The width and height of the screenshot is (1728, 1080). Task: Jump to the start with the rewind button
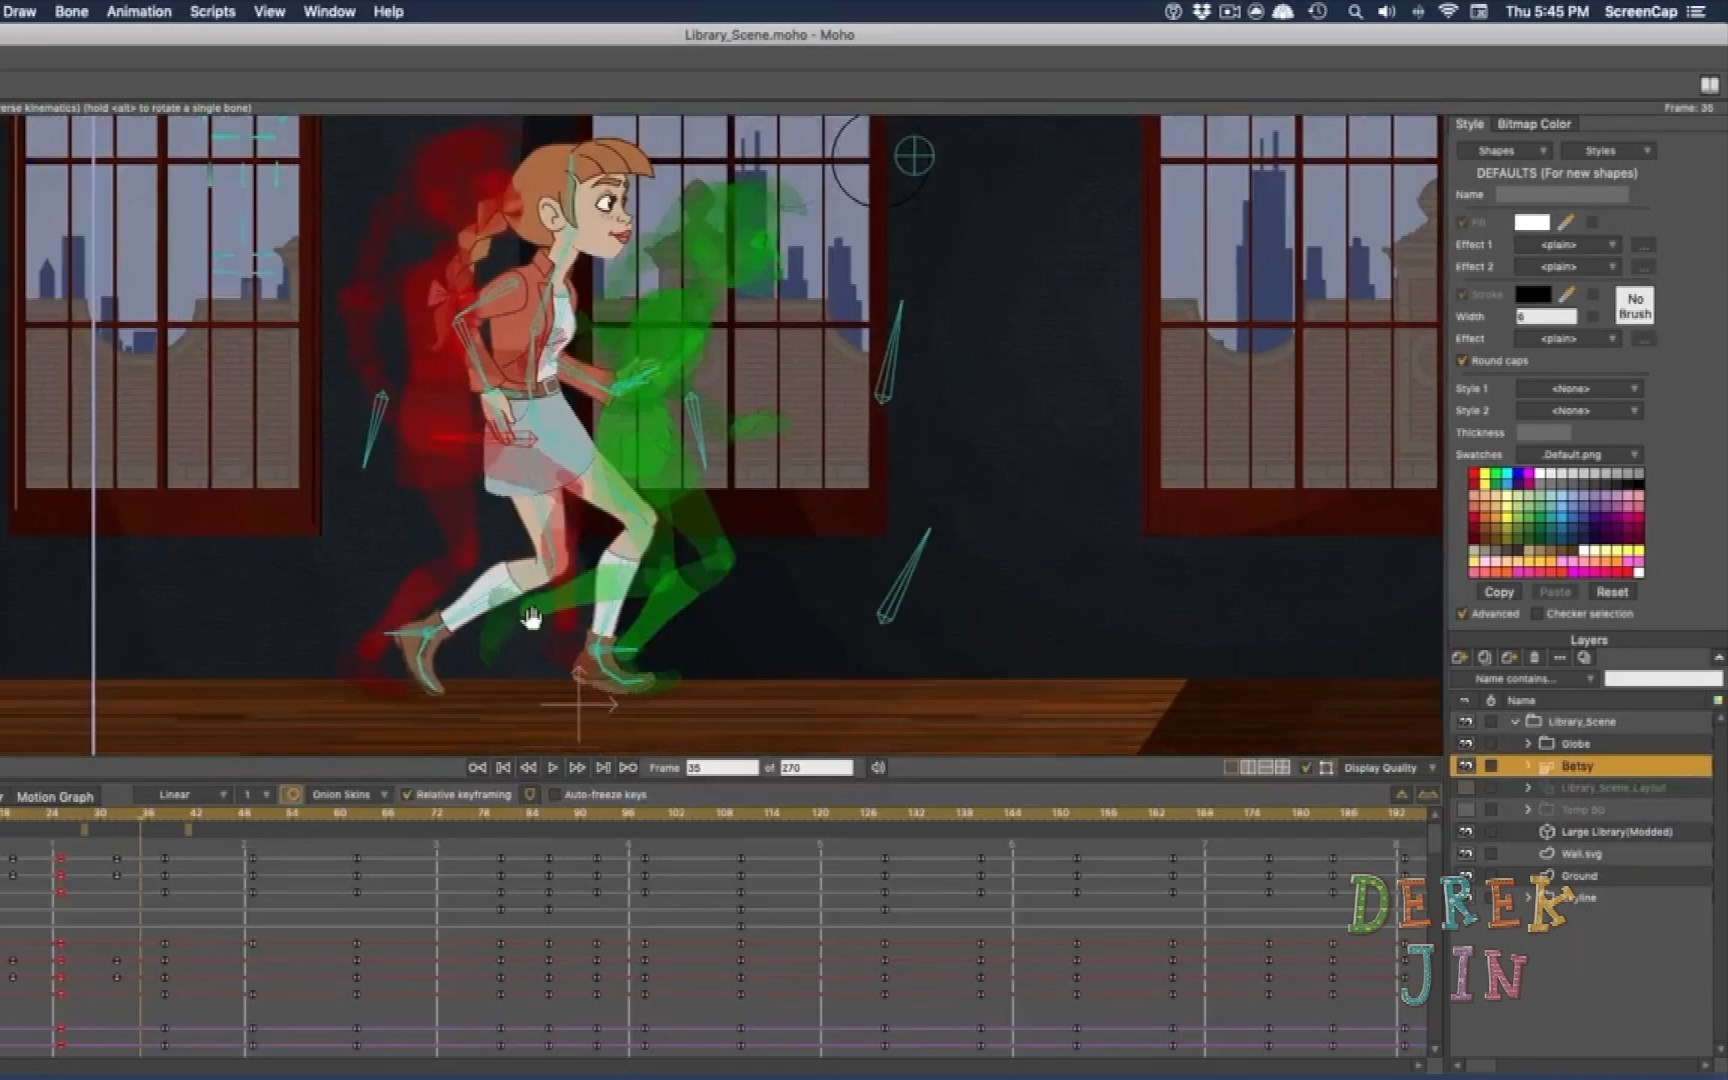(477, 767)
